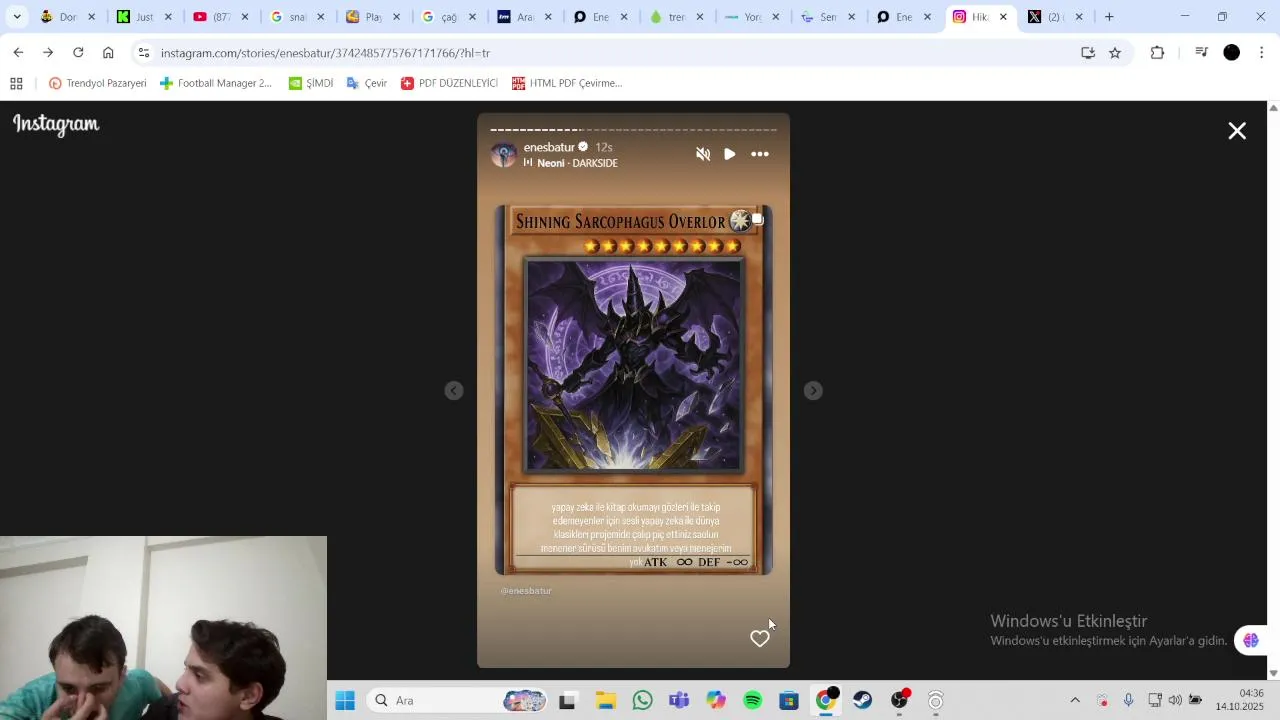The image size is (1280, 720).
Task: Click the story progress bar
Action: click(x=633, y=129)
